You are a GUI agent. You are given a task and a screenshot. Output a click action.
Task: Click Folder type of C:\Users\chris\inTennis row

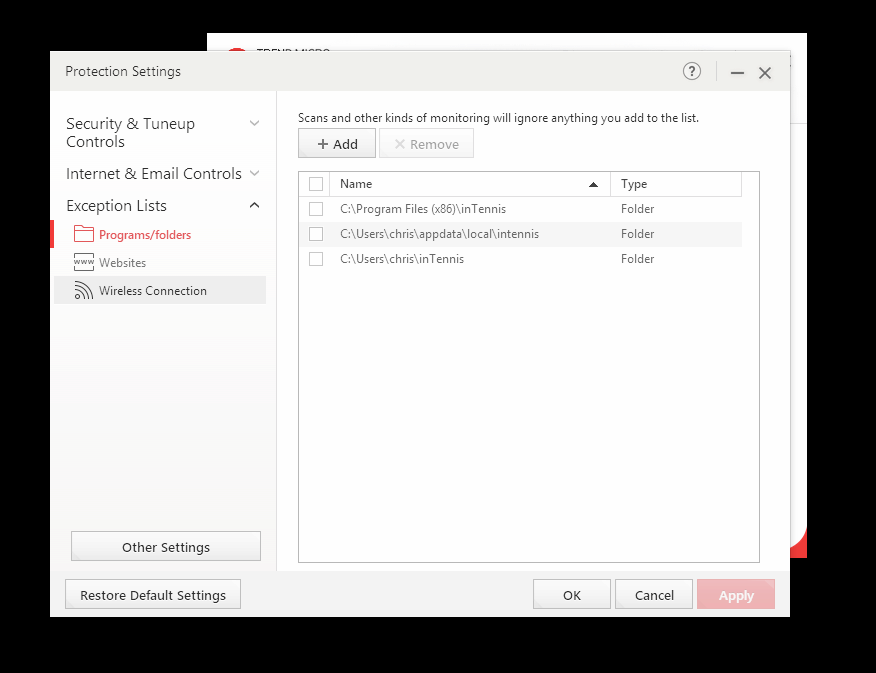[x=637, y=259]
